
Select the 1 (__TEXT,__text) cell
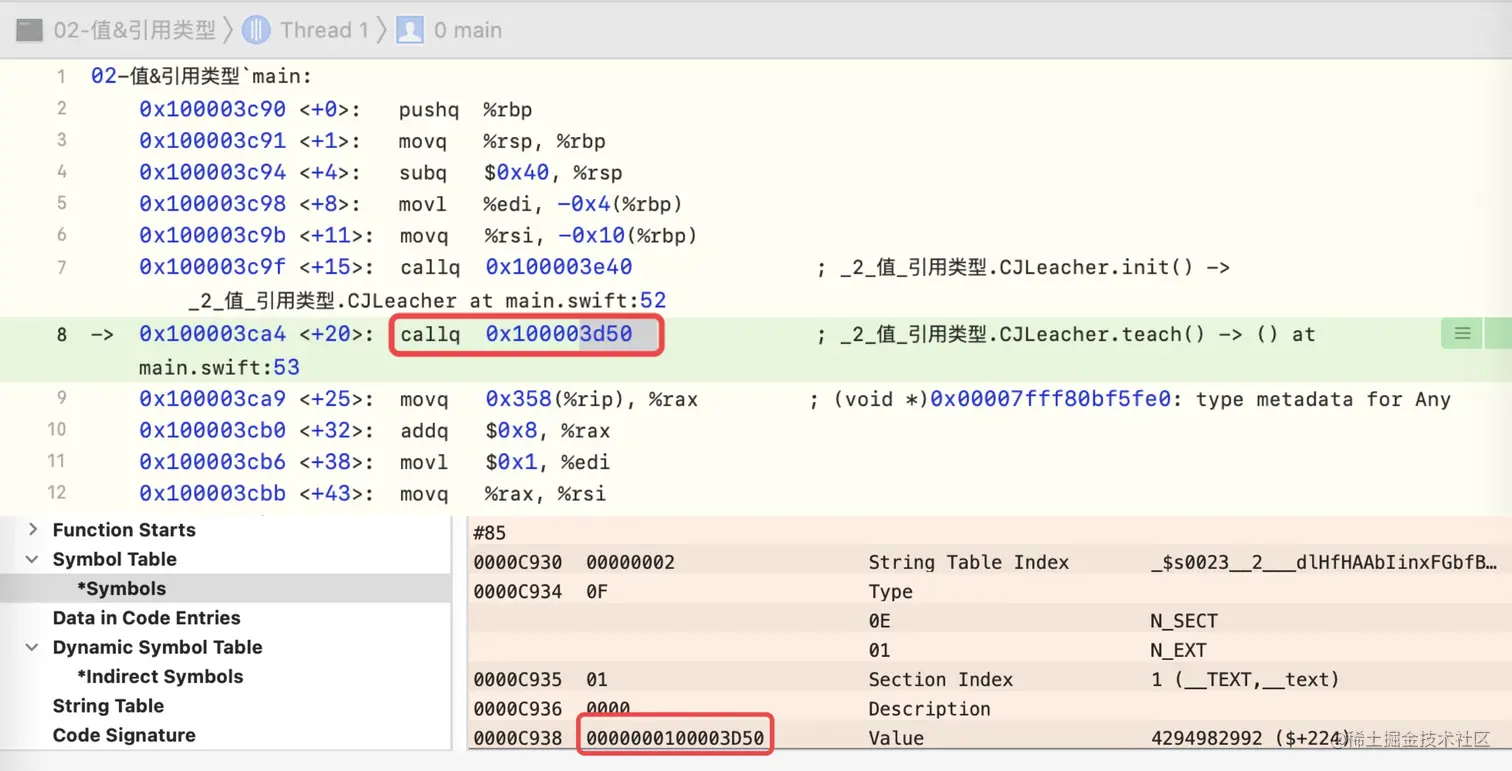pos(1244,679)
